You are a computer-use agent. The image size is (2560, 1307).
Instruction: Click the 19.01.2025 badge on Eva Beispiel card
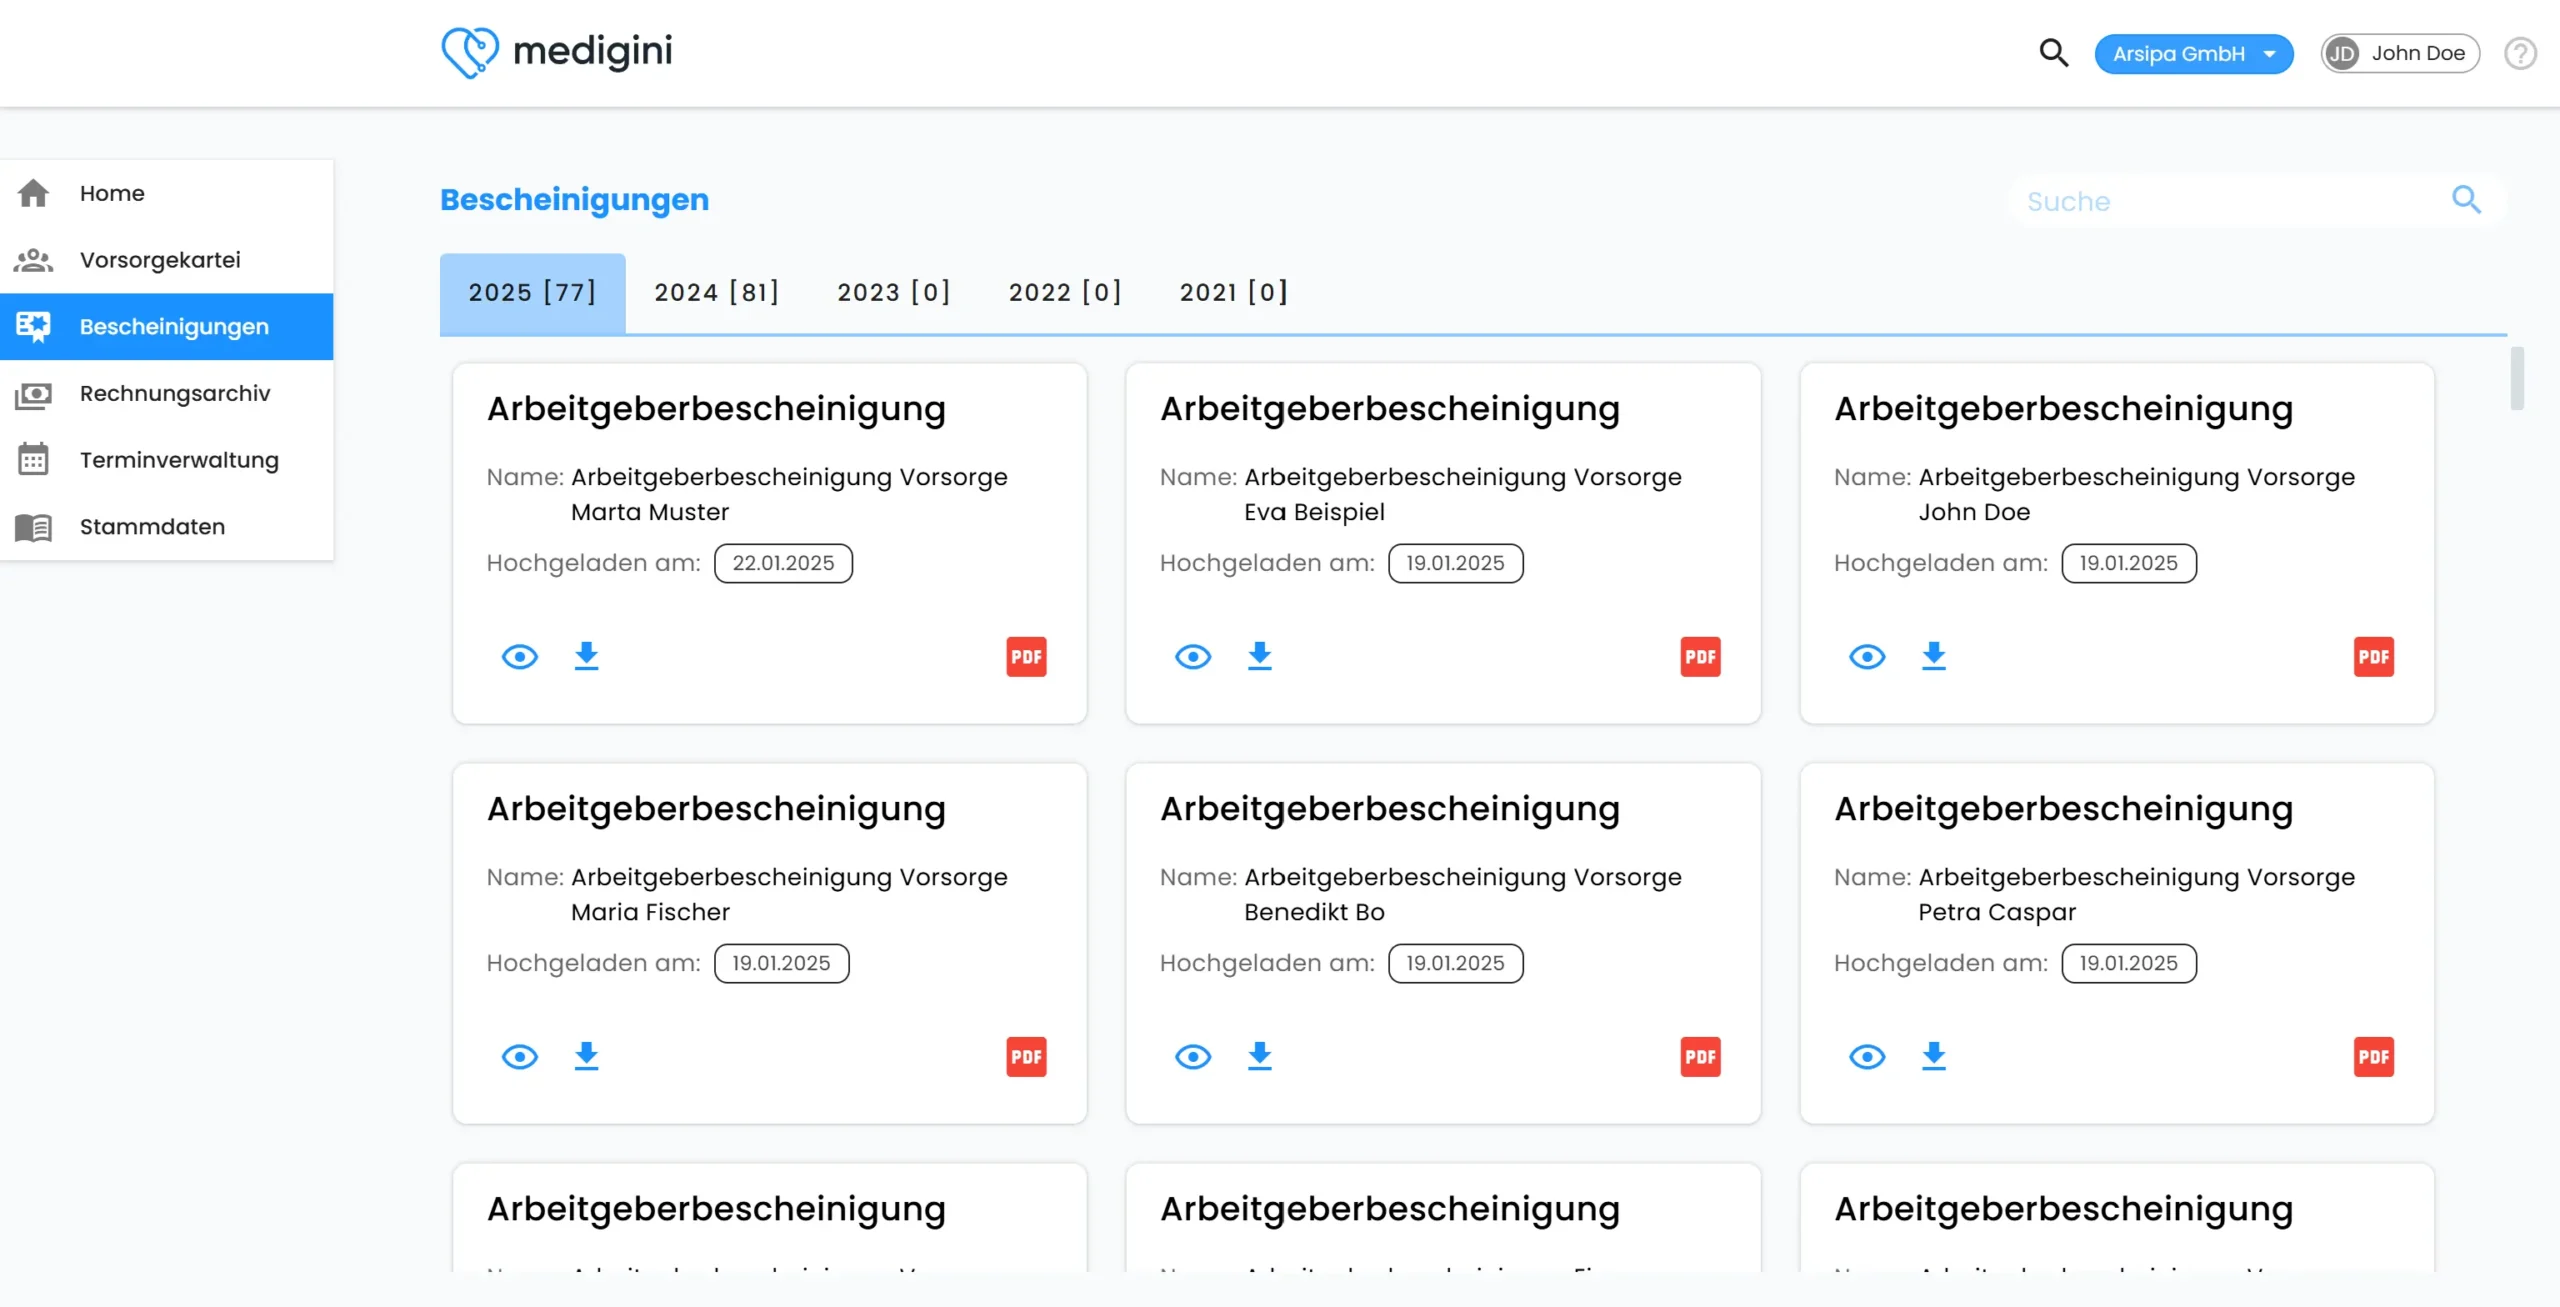click(x=1455, y=563)
